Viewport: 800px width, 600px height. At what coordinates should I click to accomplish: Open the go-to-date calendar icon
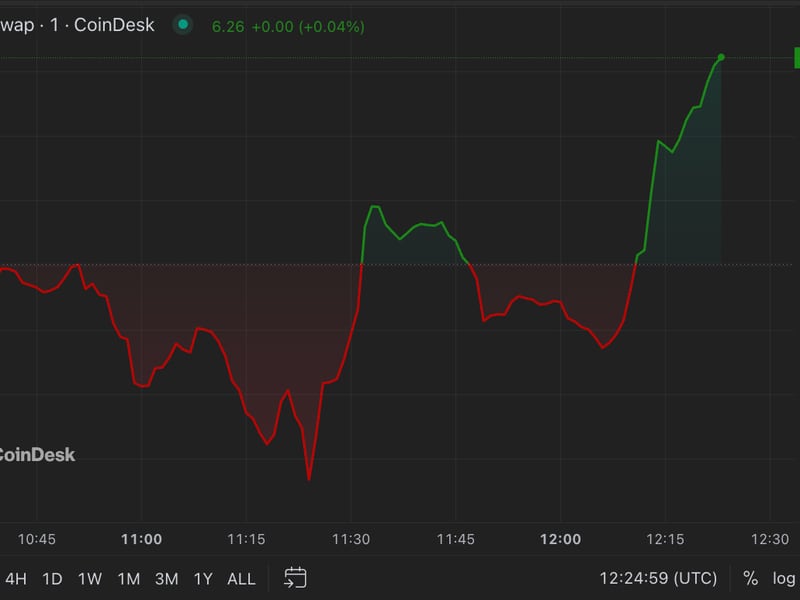(295, 578)
